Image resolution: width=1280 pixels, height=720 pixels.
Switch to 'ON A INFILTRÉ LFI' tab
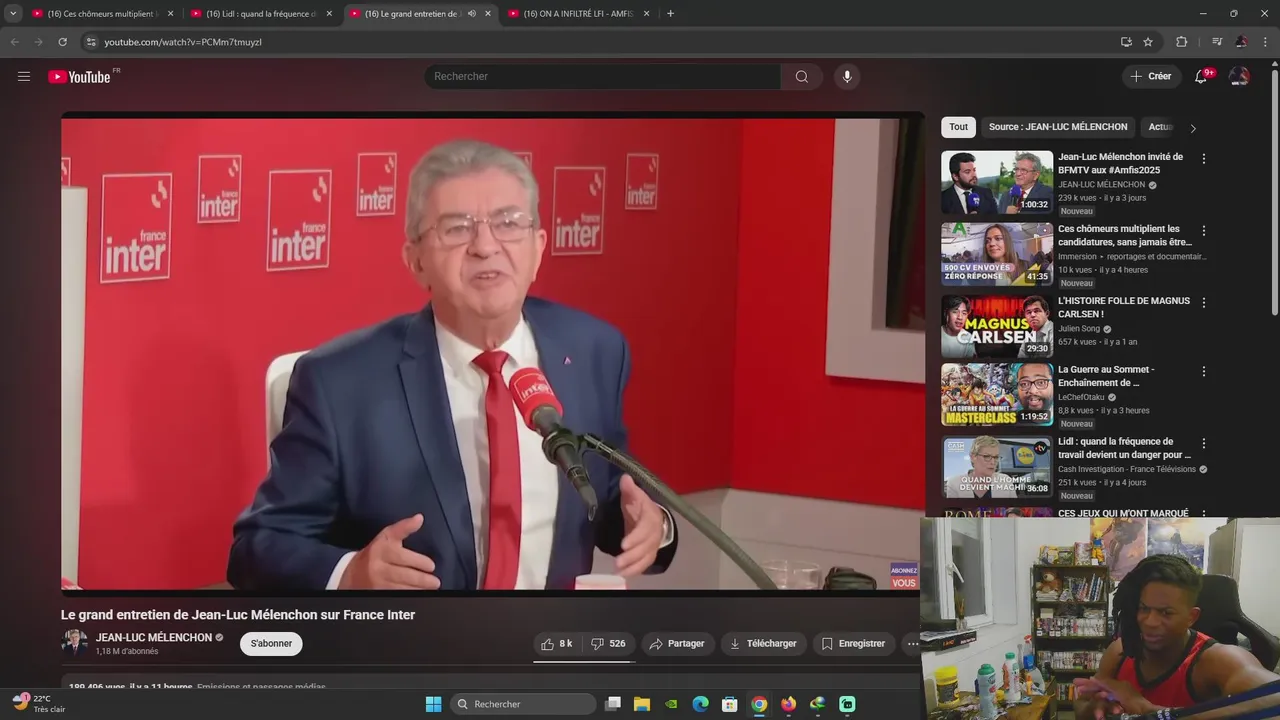click(x=578, y=14)
